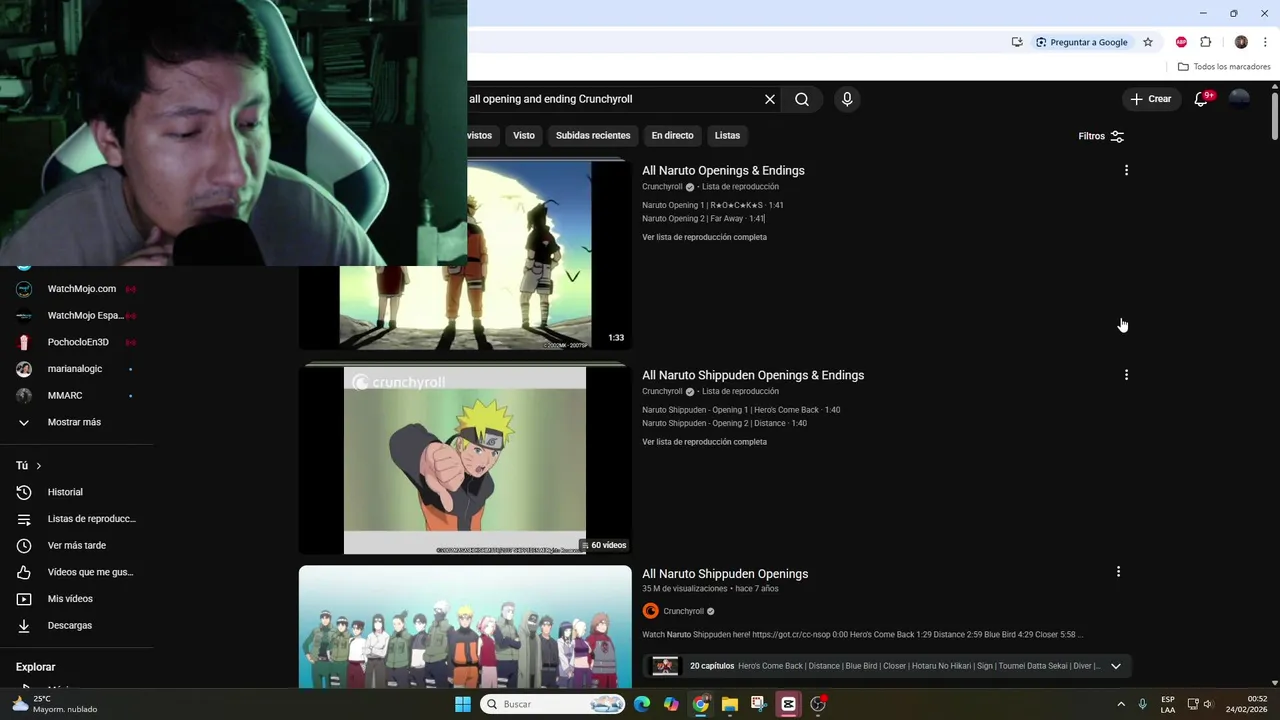Open the Tú section chevron
Screen dimensions: 1280x720
39,466
